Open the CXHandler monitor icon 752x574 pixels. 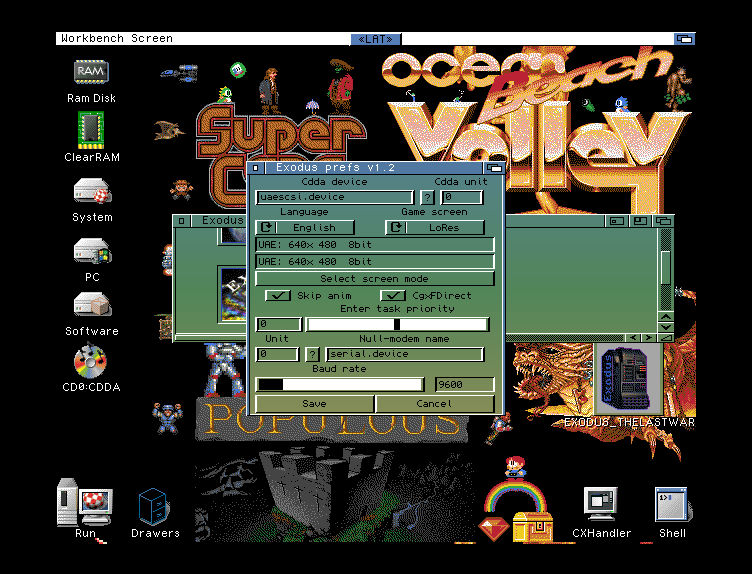click(x=600, y=504)
